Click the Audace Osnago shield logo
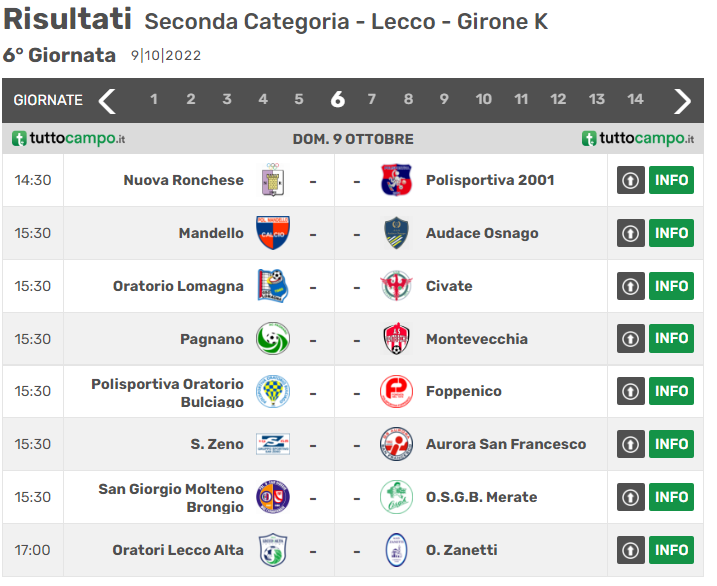The width and height of the screenshot is (717, 586). coord(396,233)
